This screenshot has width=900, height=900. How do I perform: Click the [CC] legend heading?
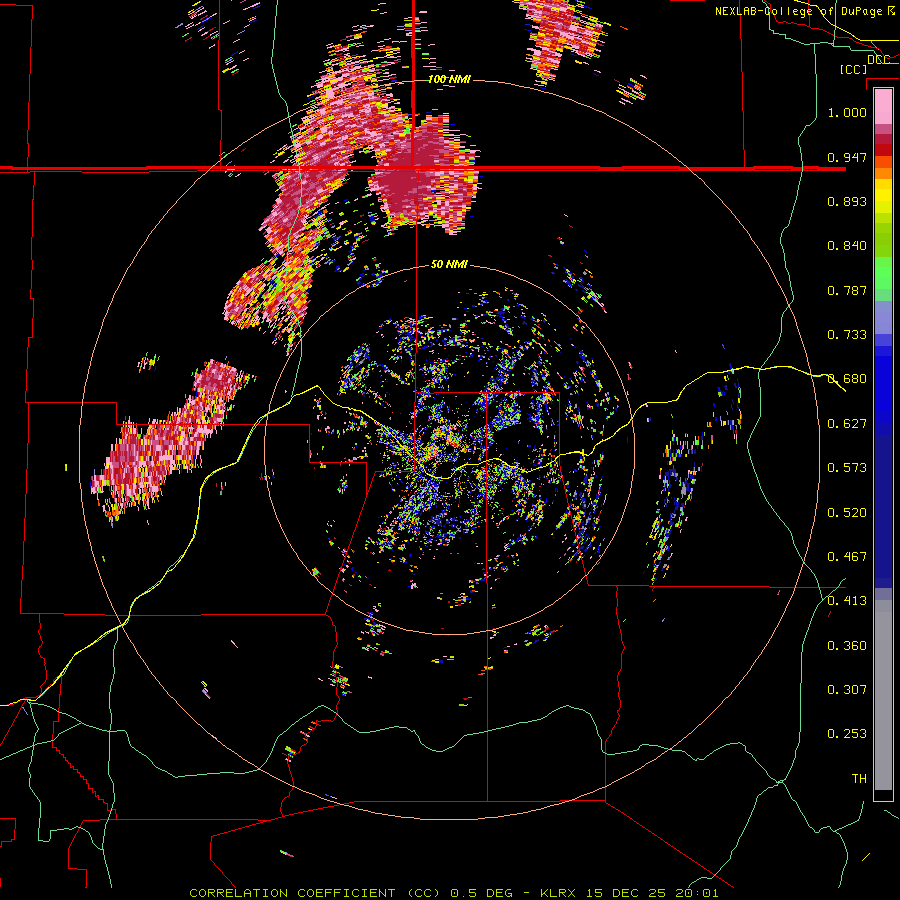pyautogui.click(x=853, y=69)
